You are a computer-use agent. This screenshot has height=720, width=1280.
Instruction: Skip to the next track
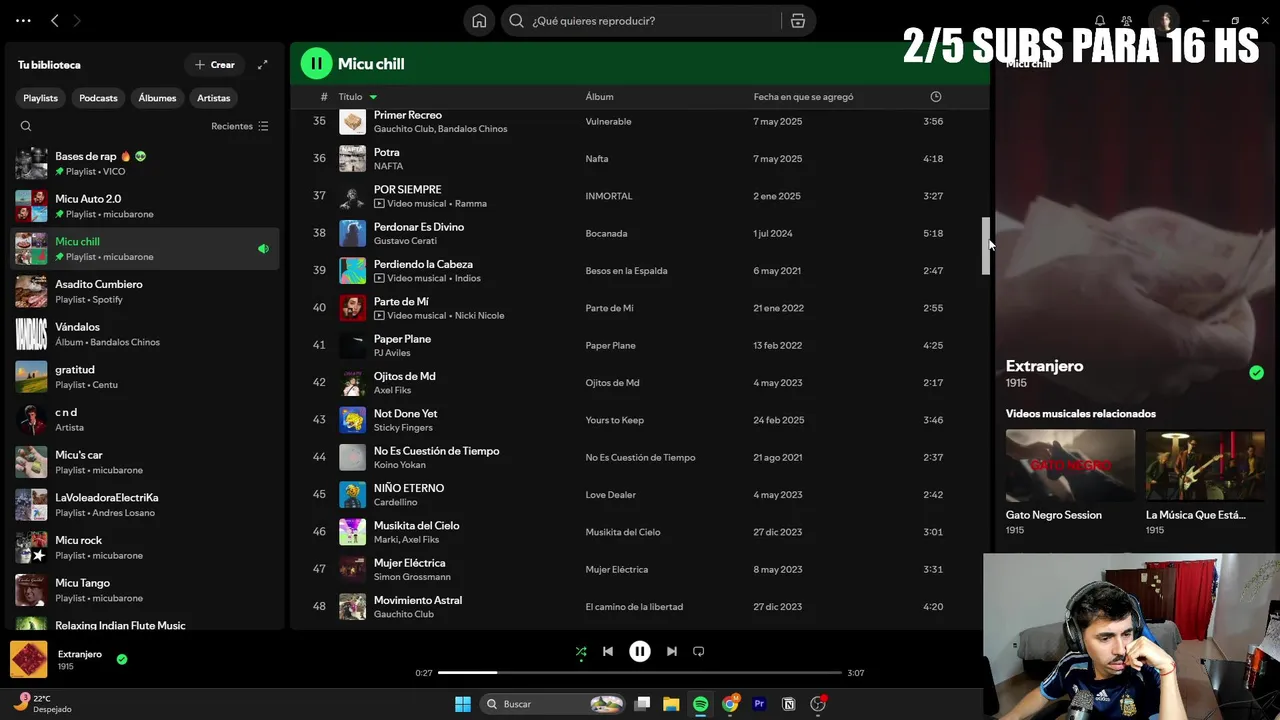point(672,651)
